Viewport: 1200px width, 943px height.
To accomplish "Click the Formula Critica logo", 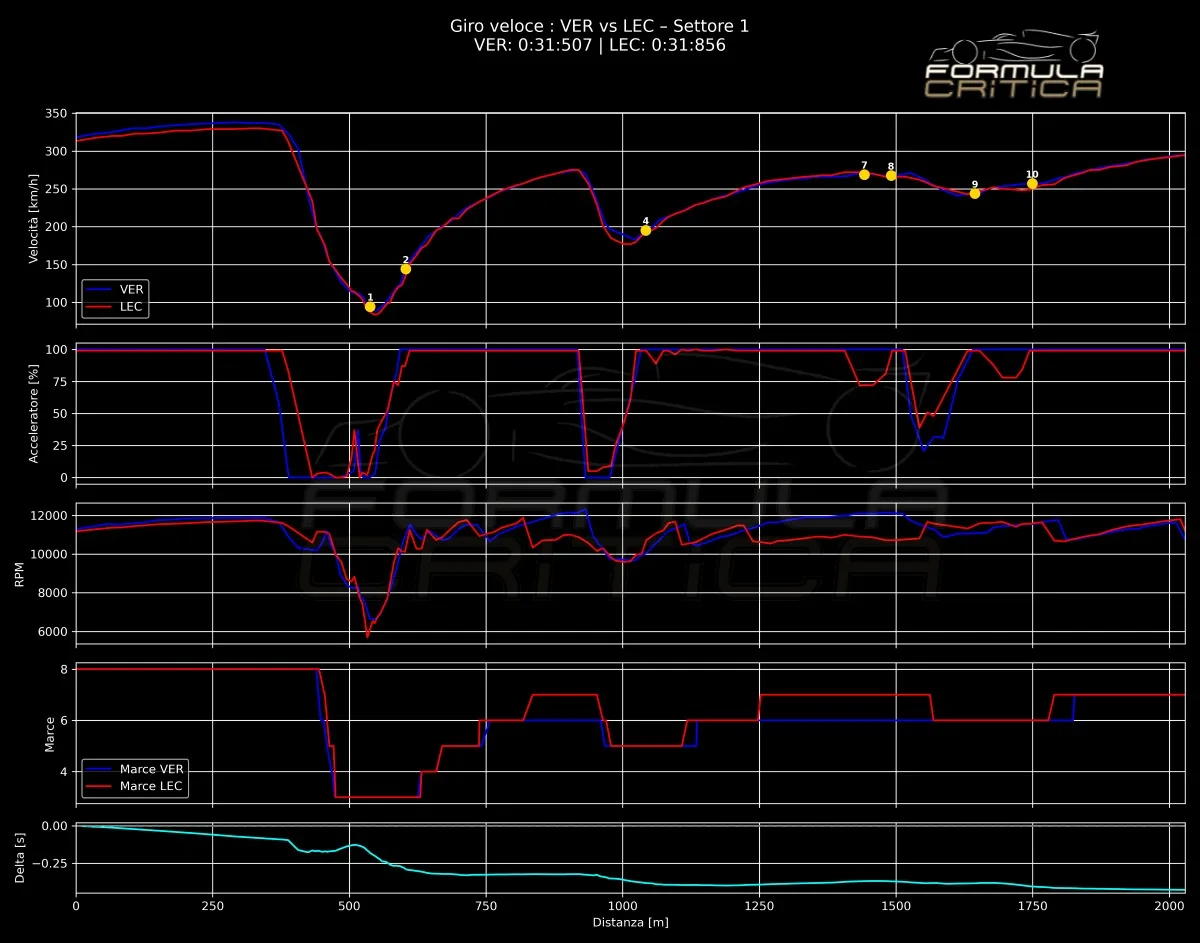I will tap(1013, 66).
